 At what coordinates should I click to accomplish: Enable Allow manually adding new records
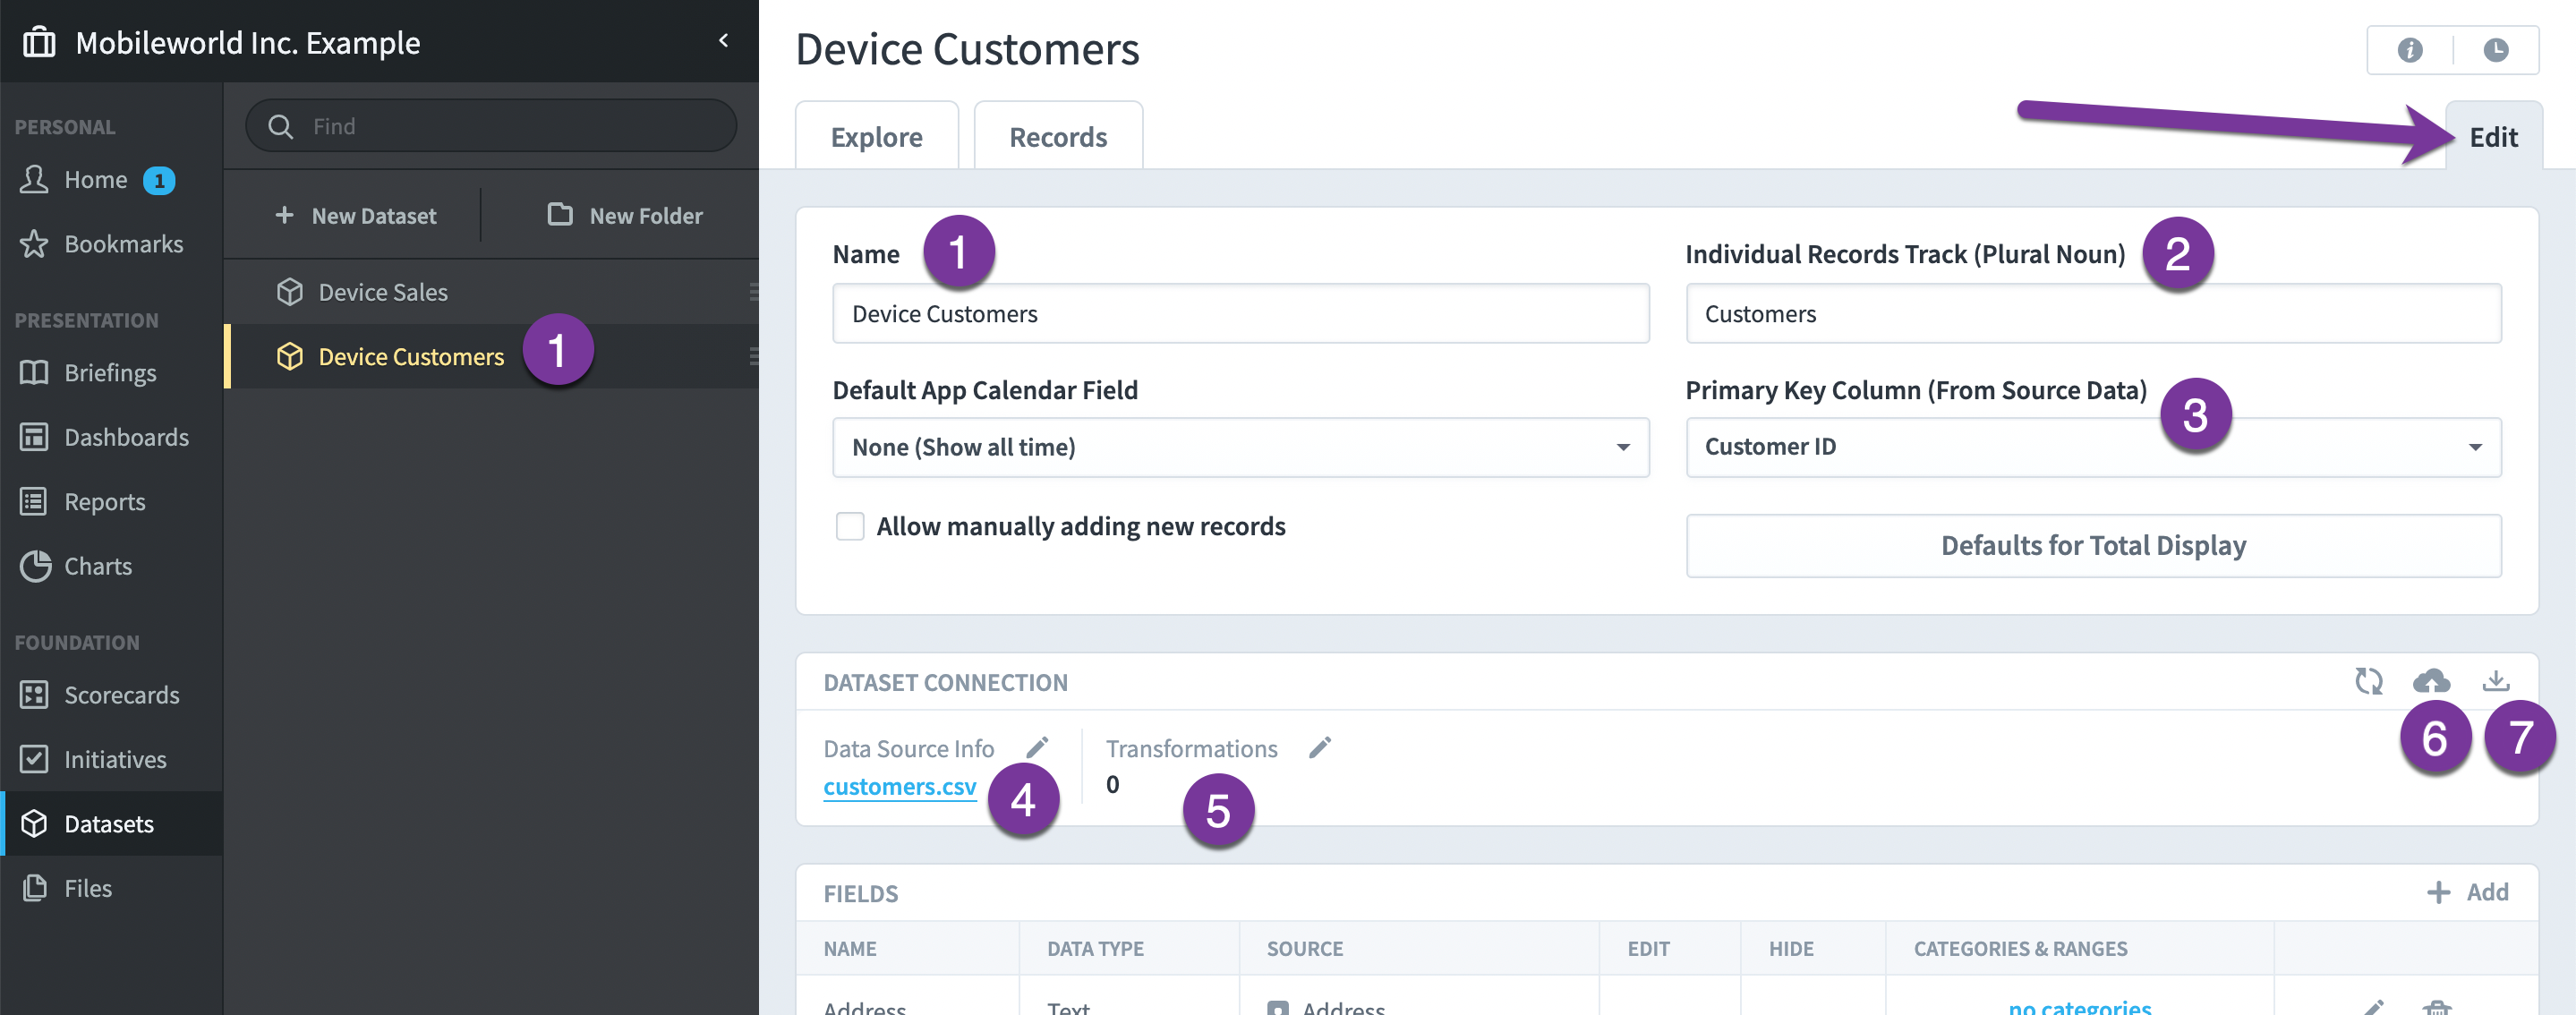point(850,526)
